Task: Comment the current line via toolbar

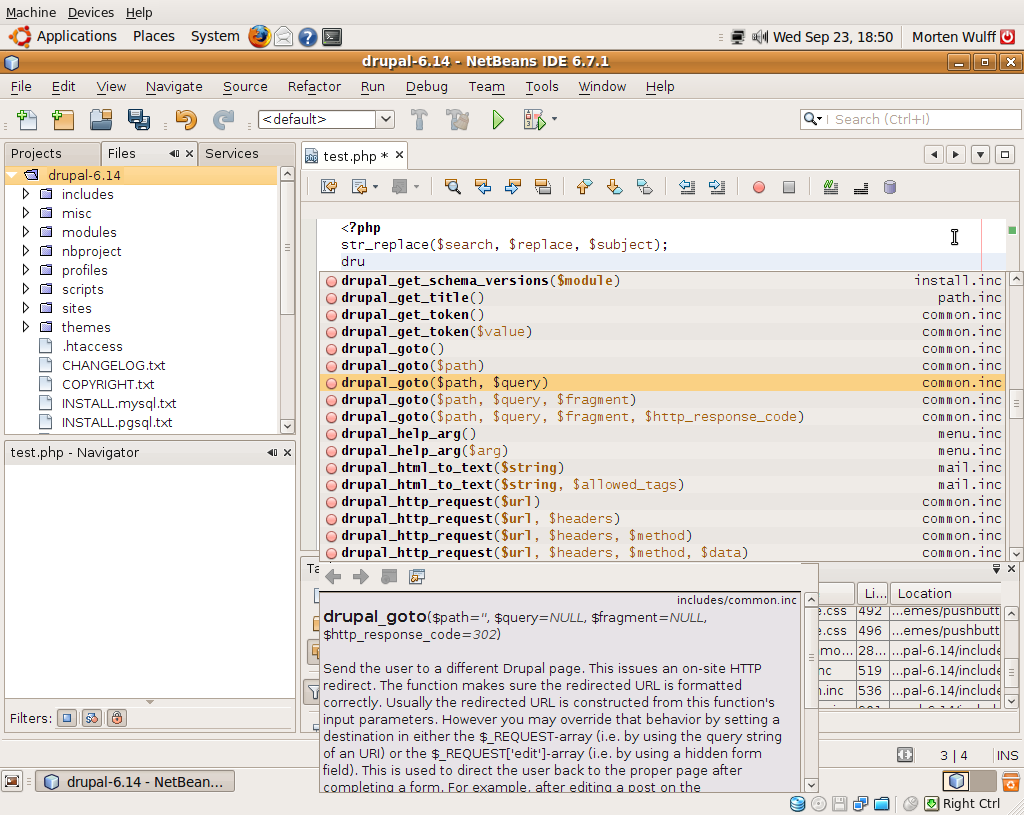Action: (831, 187)
